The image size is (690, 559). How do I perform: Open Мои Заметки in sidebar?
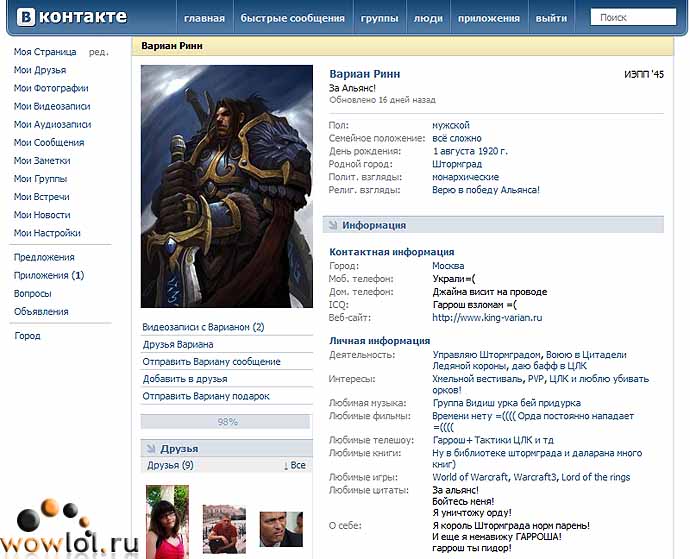coord(42,160)
